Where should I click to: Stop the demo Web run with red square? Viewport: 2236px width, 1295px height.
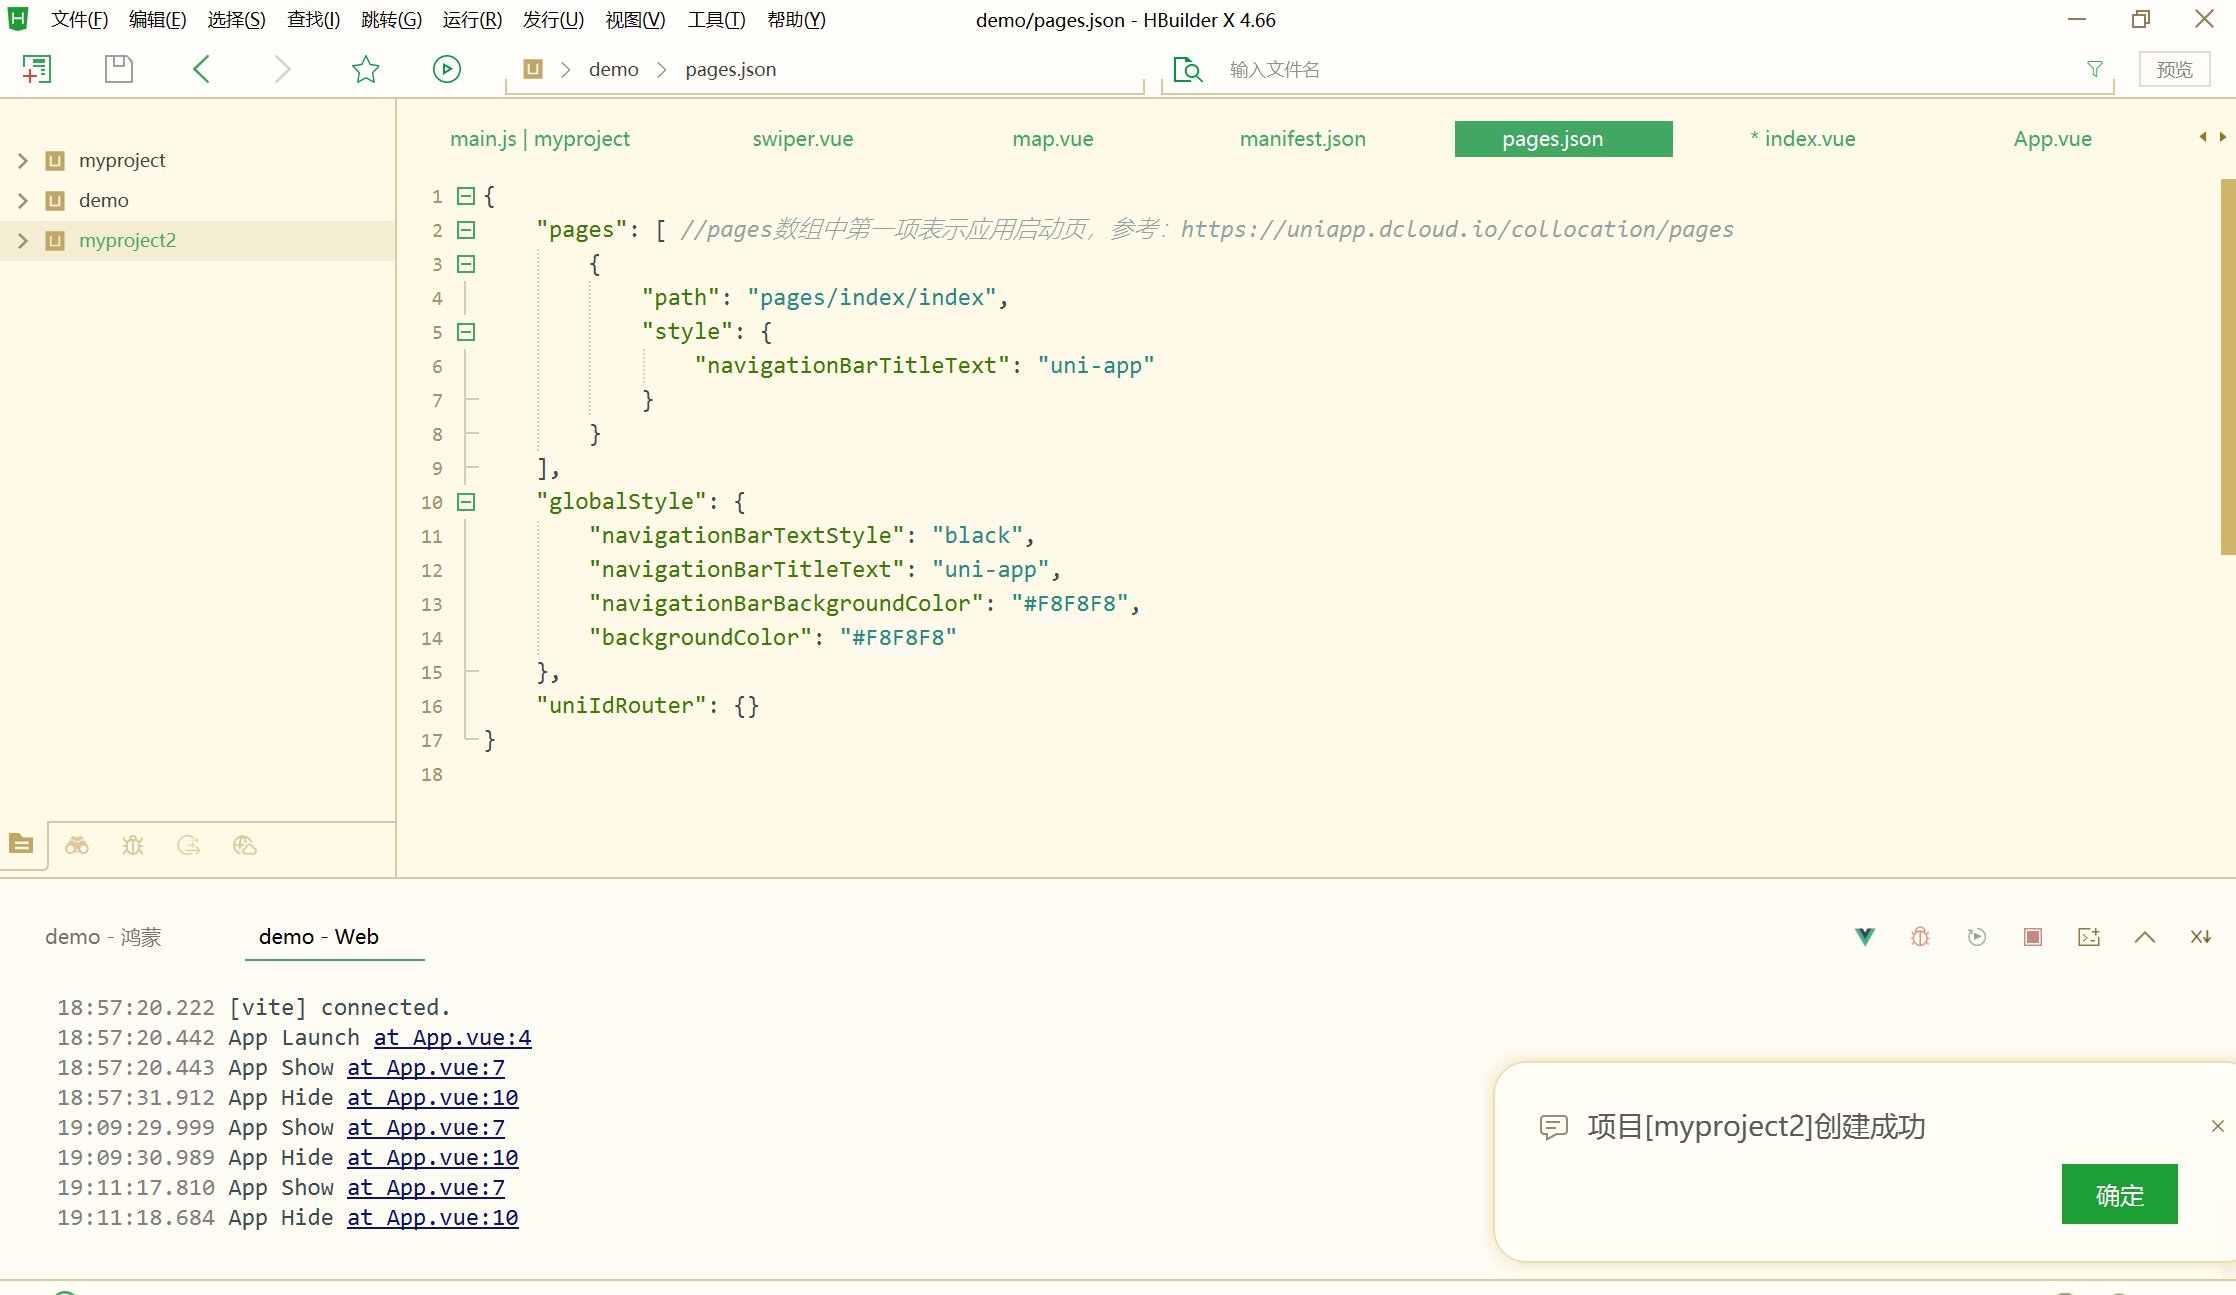click(x=2031, y=936)
